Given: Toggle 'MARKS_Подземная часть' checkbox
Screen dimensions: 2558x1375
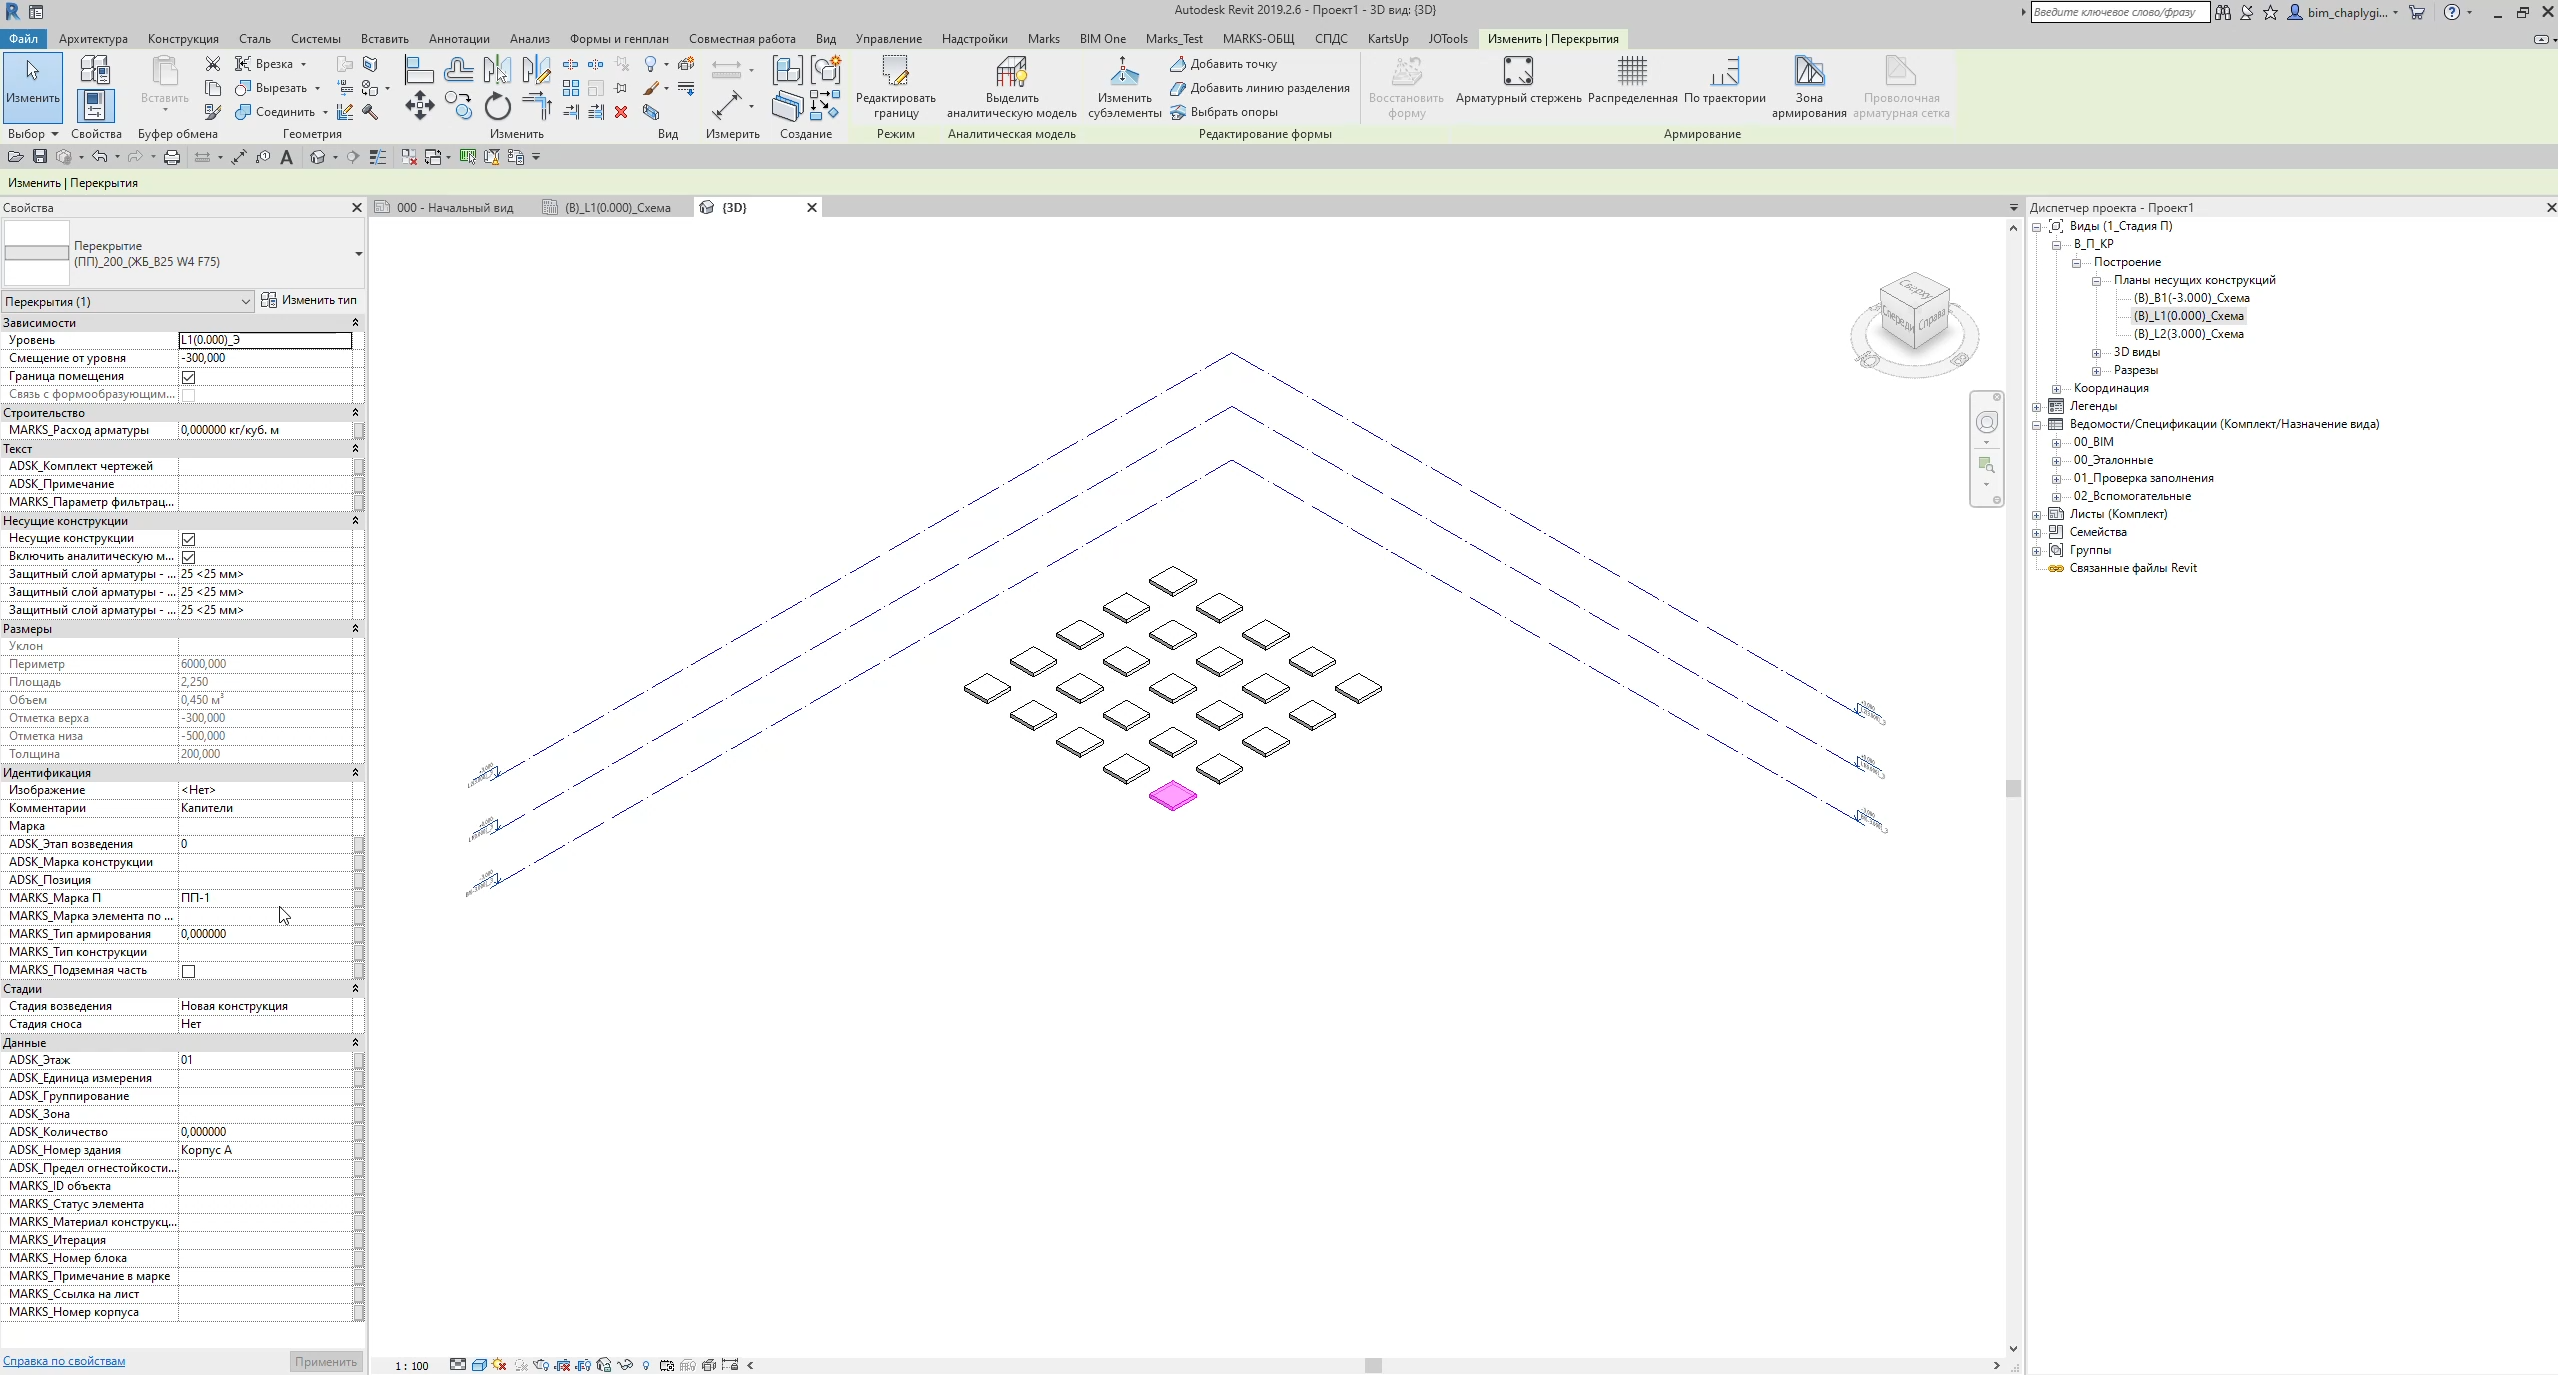Looking at the screenshot, I should [188, 971].
